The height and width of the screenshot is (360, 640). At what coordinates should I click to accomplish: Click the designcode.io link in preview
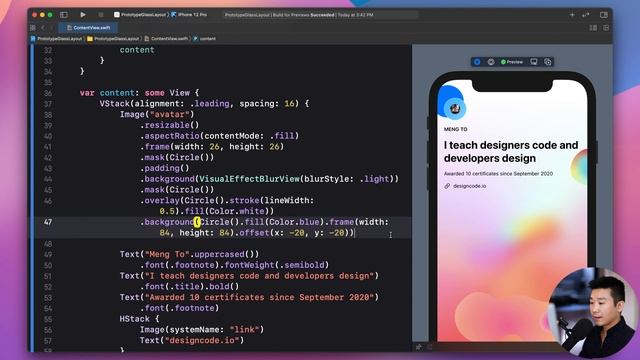coord(469,186)
